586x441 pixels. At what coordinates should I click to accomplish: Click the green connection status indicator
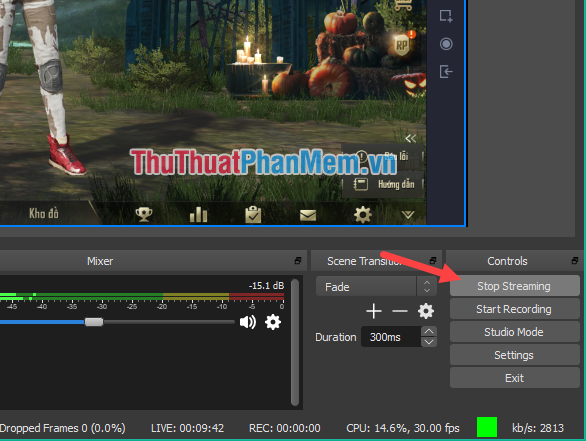[487, 427]
